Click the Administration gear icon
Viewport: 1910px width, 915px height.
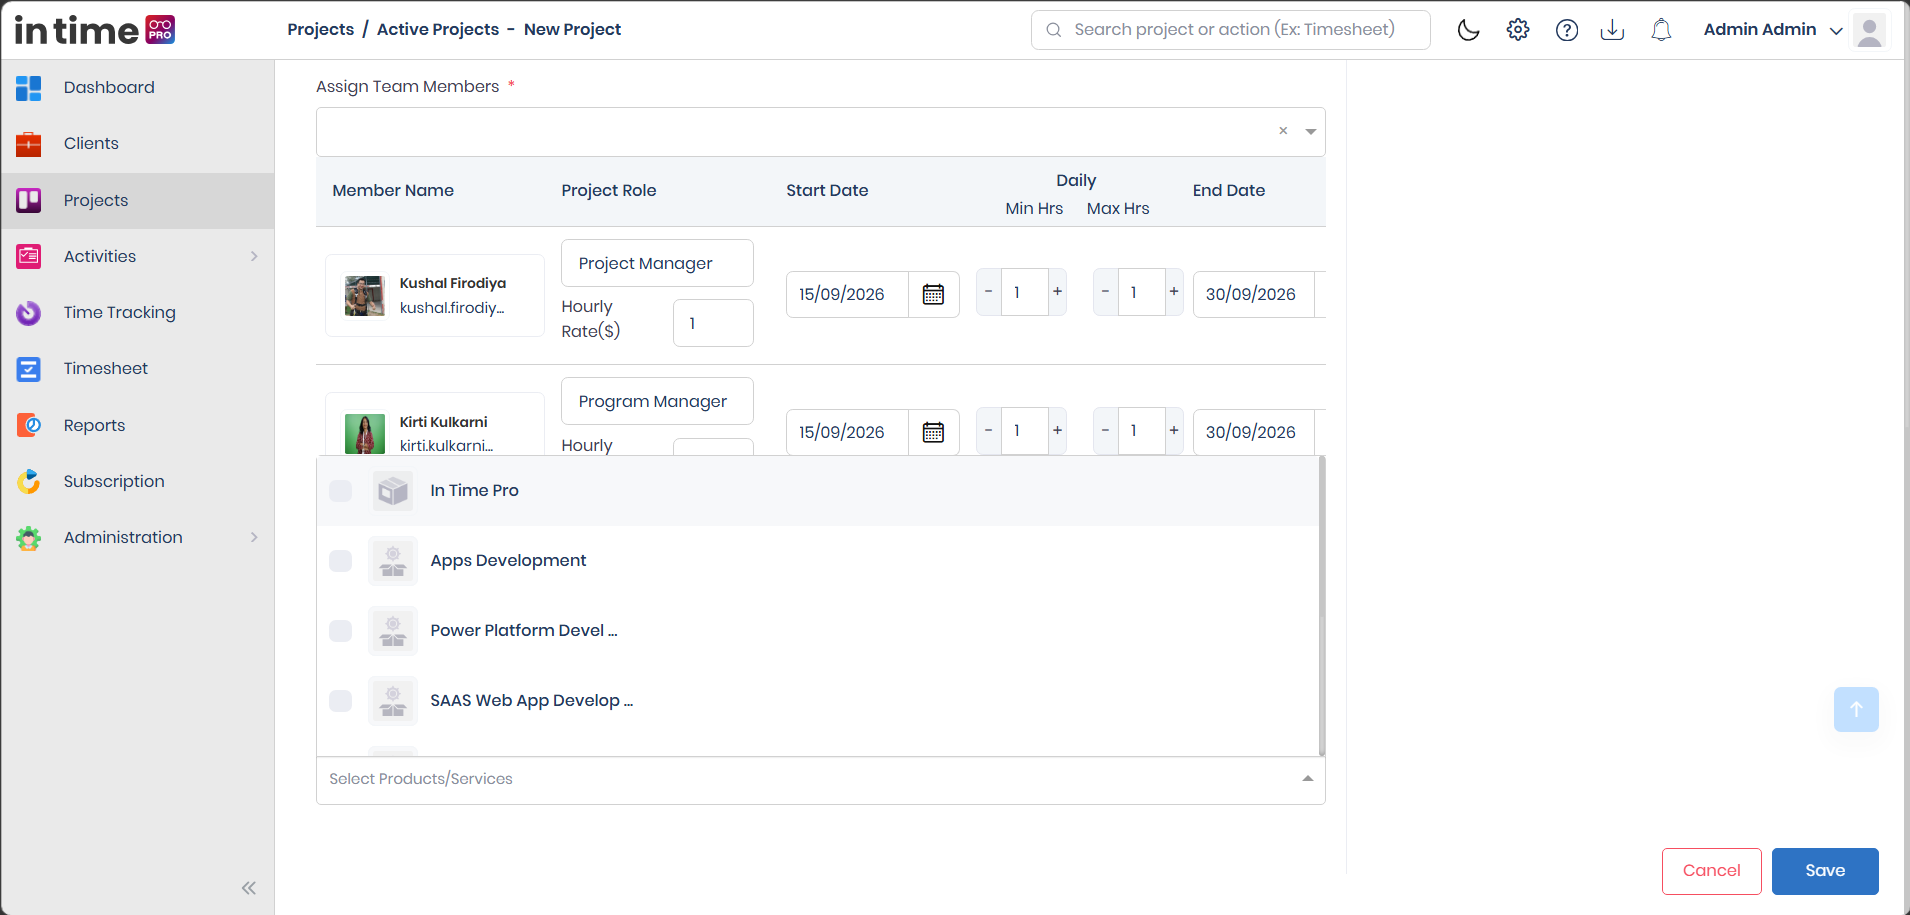click(x=29, y=538)
